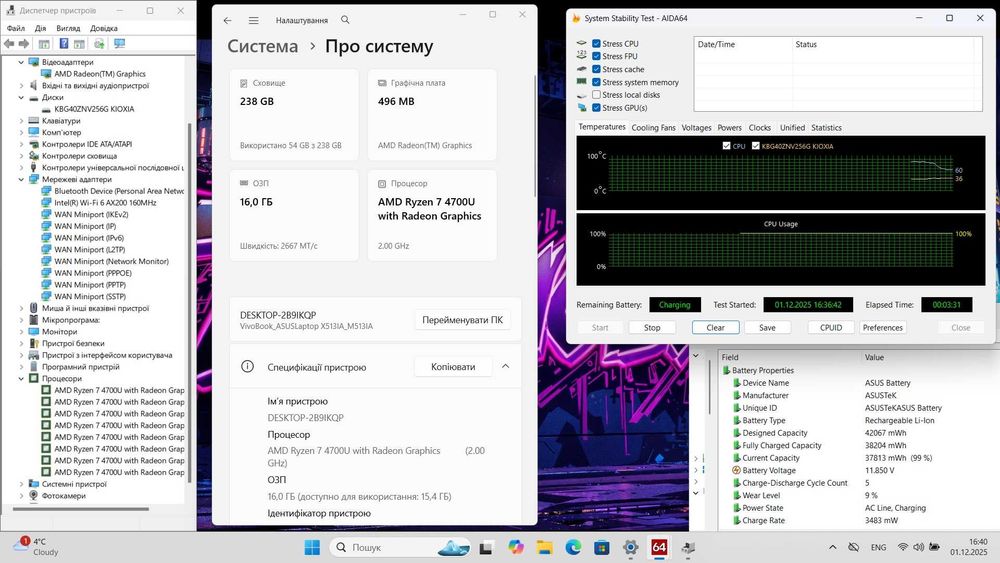Image resolution: width=1000 pixels, height=563 pixels.
Task: Toggle KBG40ZNV256G KIOXIA graph checkbox
Action: coord(756,146)
